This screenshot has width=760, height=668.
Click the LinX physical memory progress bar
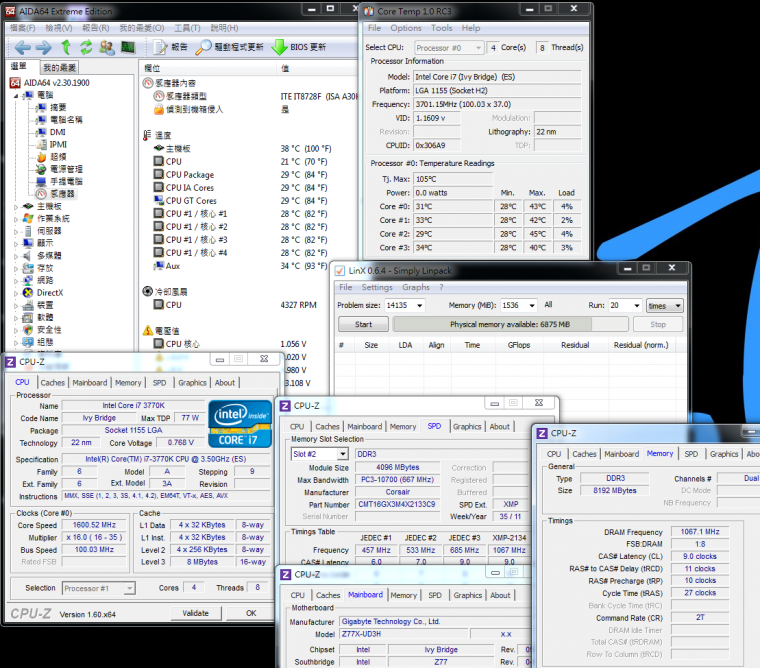[x=509, y=324]
